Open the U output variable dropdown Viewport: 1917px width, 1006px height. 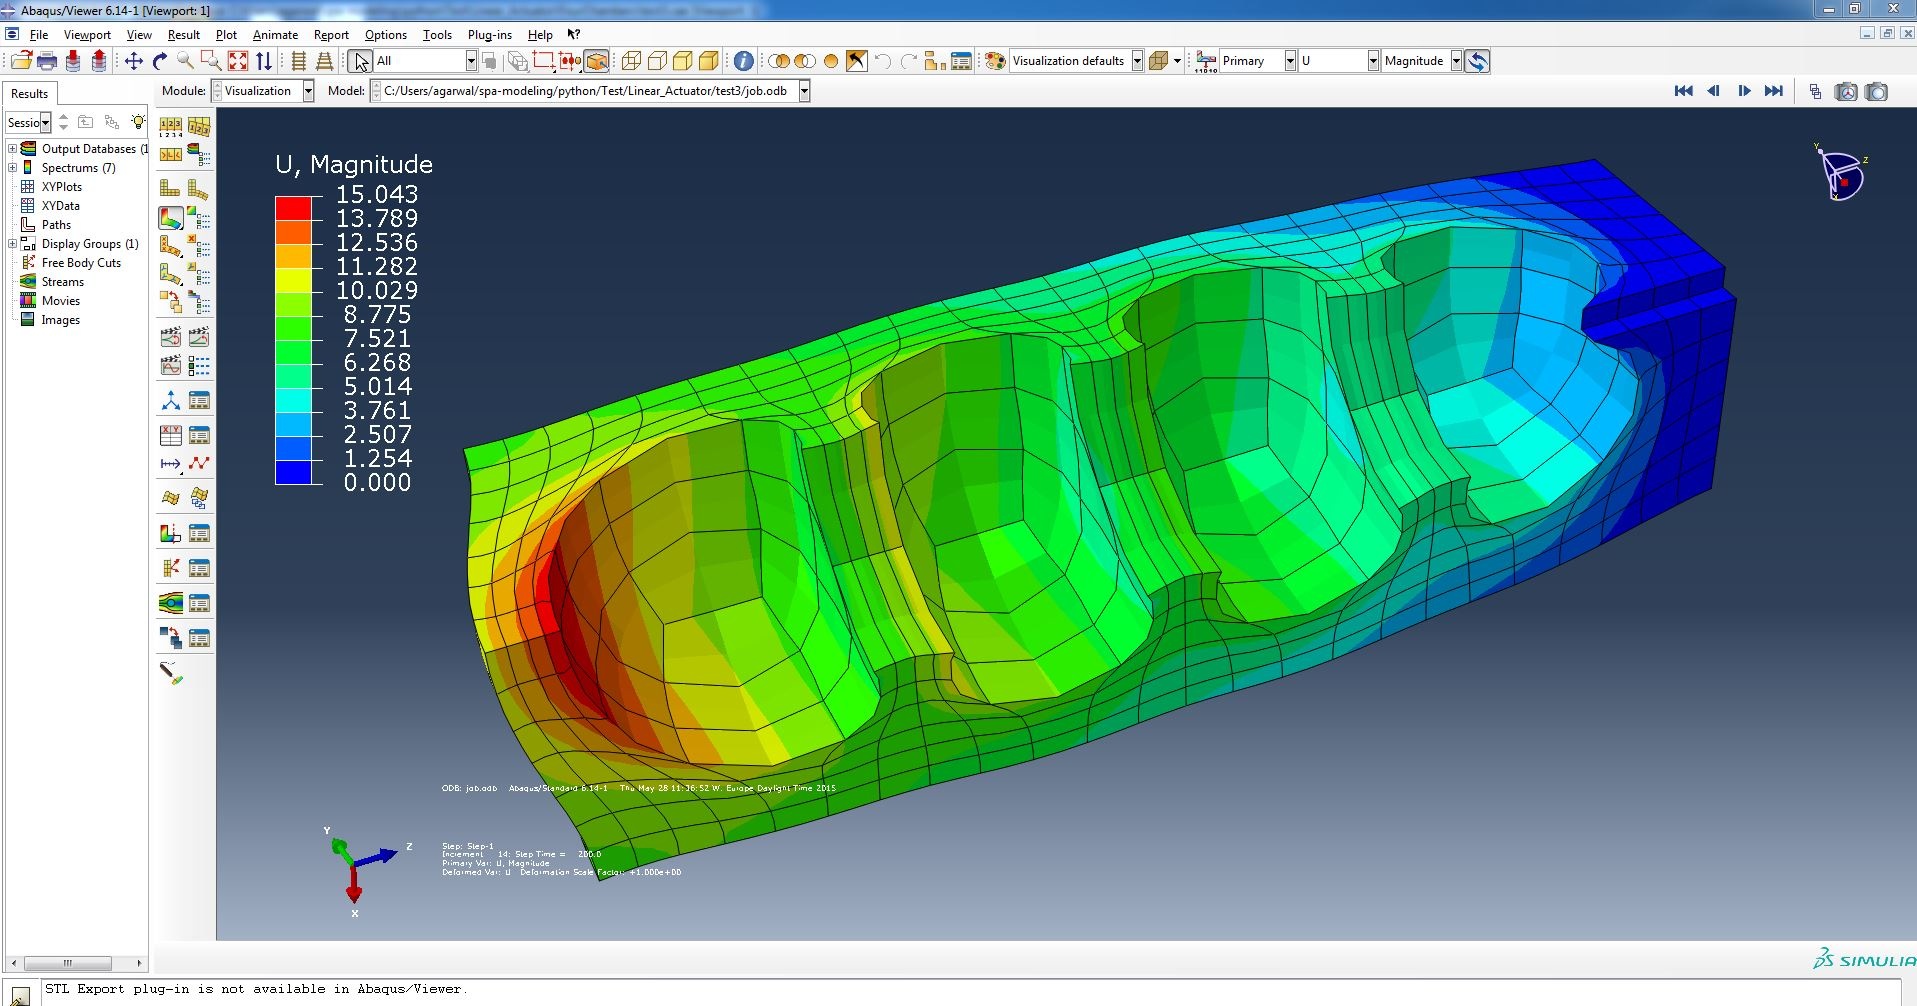coord(1373,61)
